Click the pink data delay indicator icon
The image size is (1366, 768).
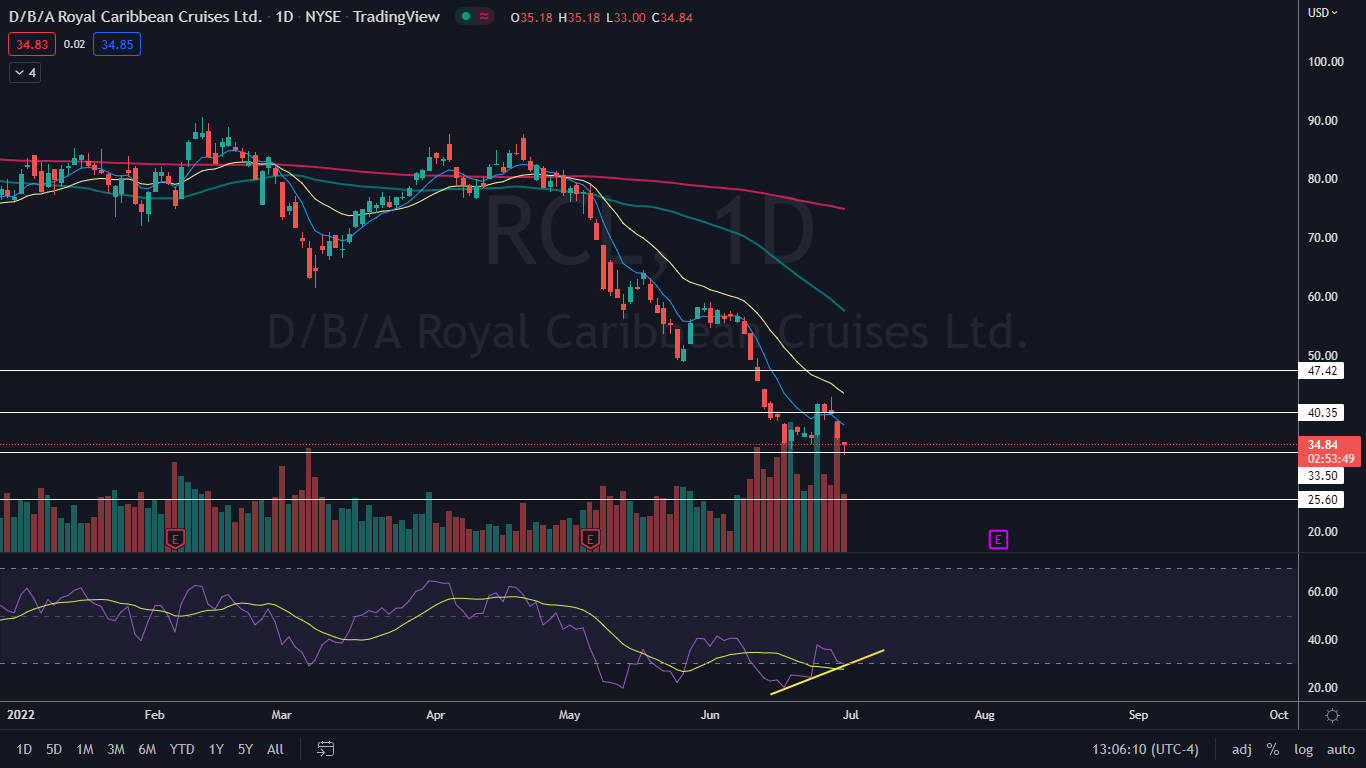coord(484,17)
